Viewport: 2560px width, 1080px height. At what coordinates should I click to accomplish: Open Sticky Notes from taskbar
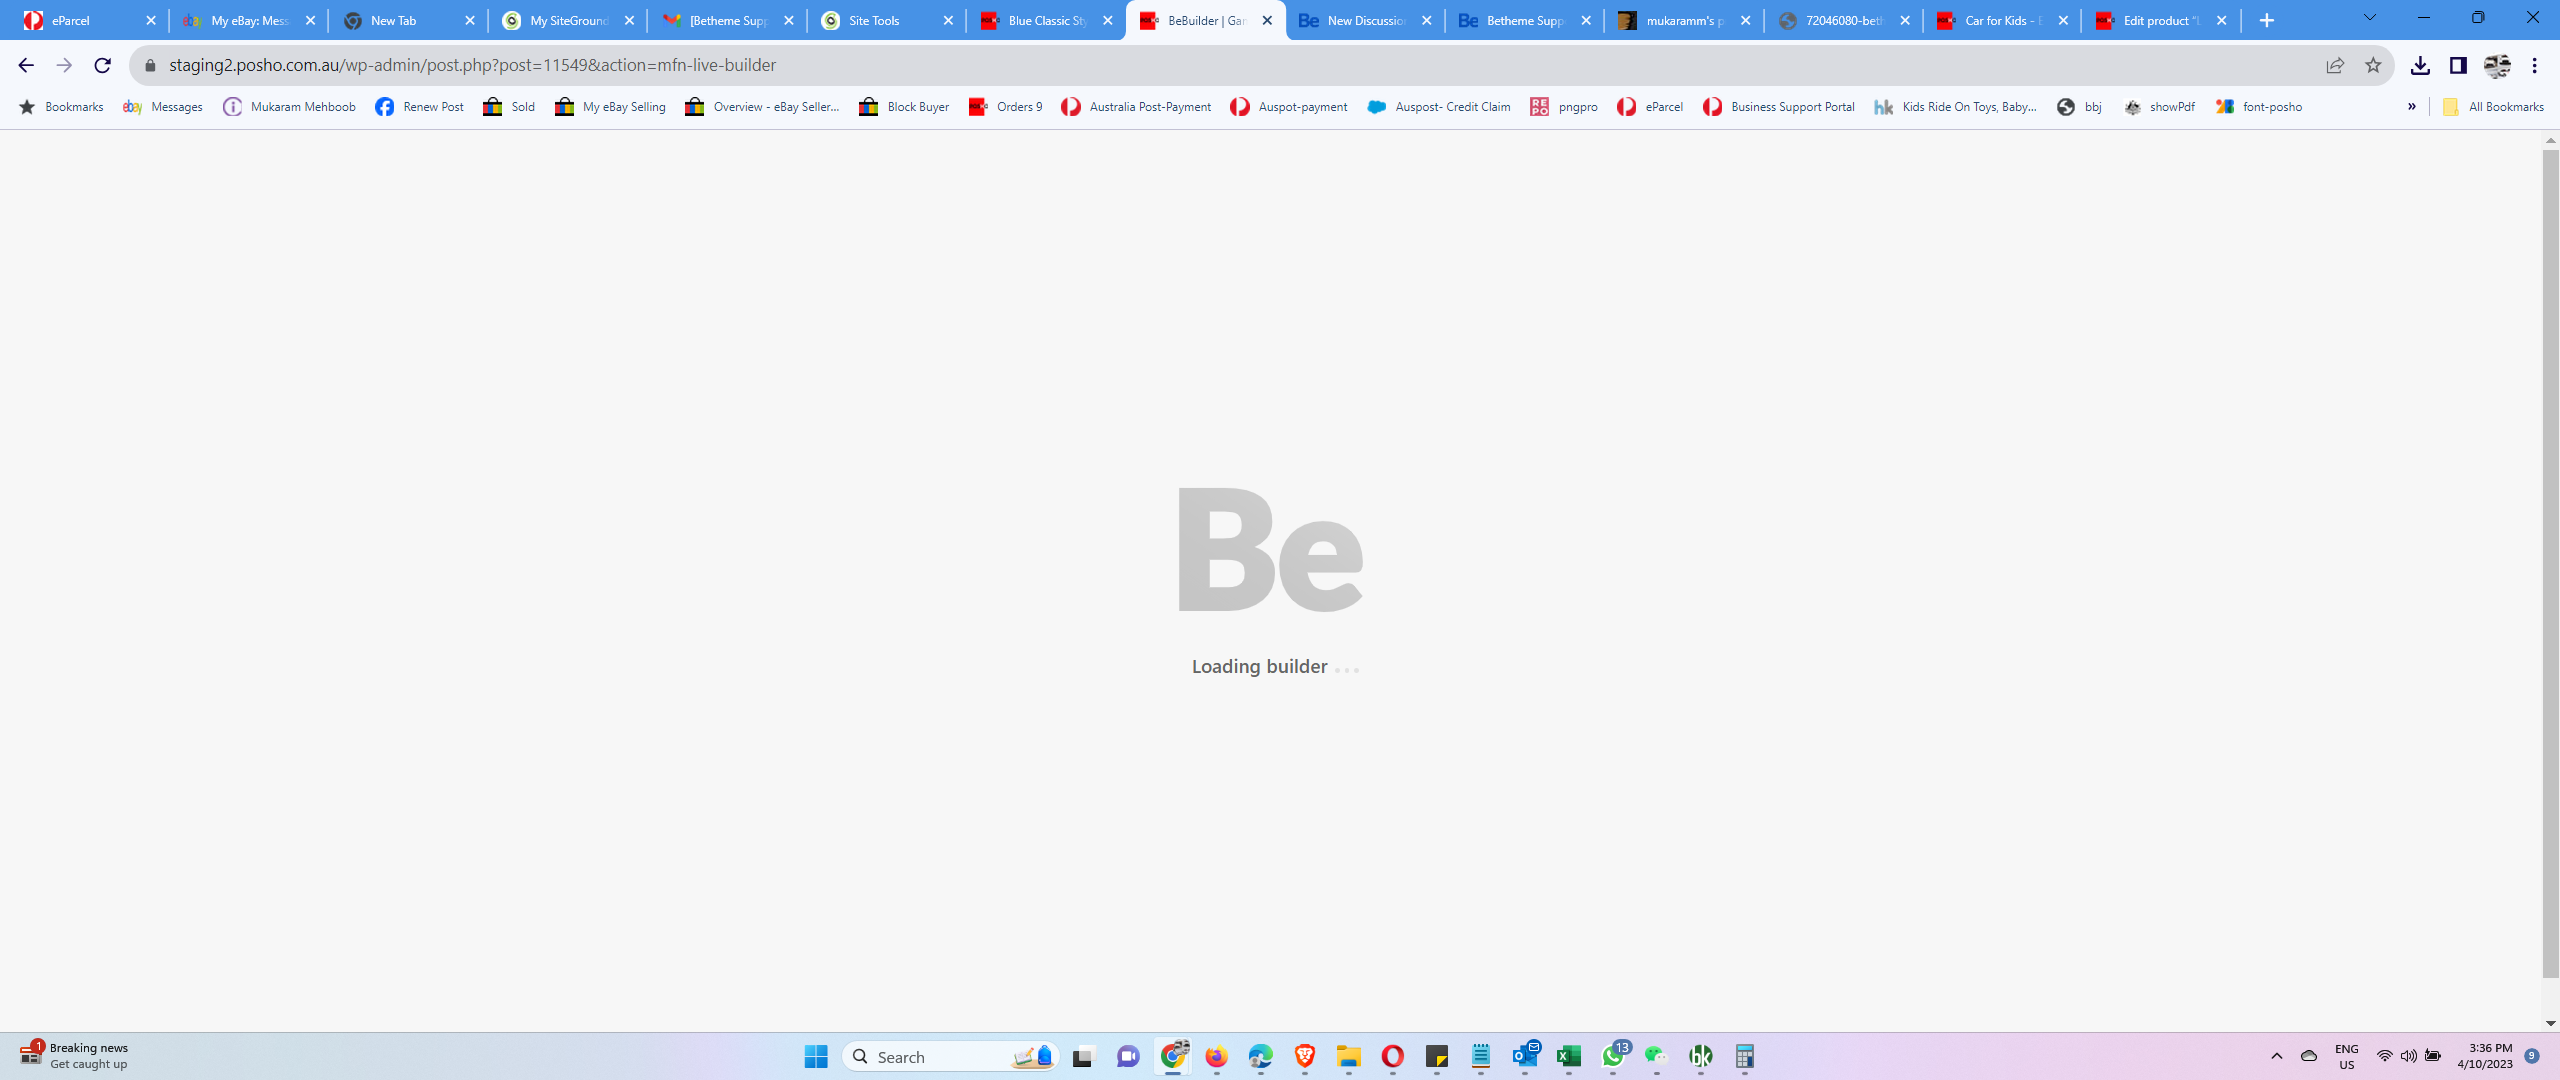coord(1436,1057)
